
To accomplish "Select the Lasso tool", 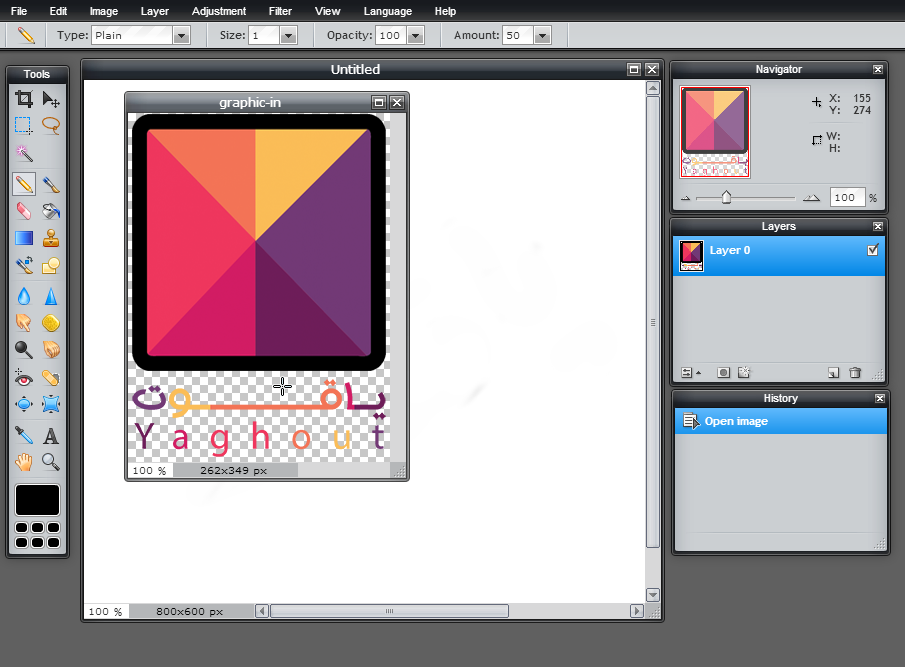I will [x=51, y=126].
